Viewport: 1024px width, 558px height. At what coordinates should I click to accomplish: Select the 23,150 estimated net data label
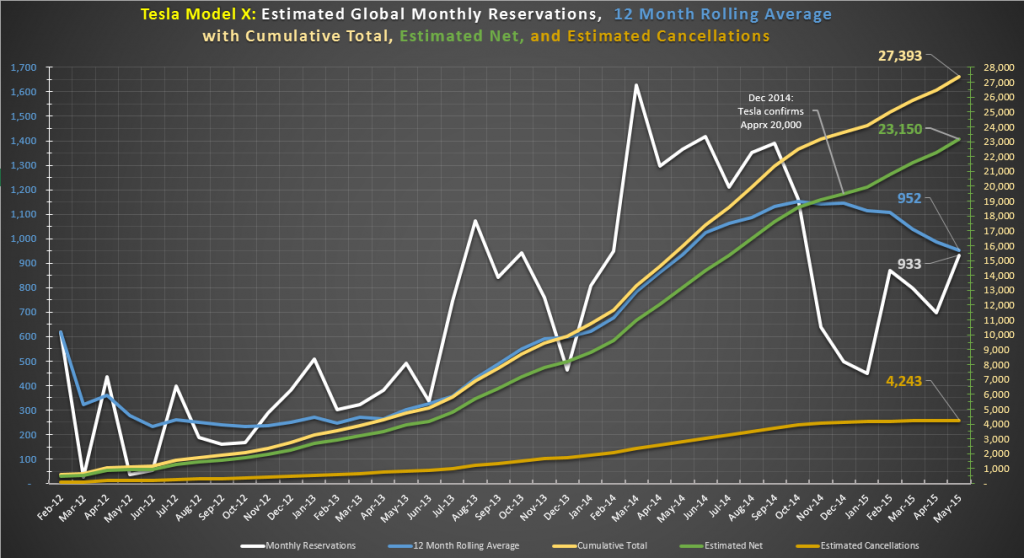point(900,129)
